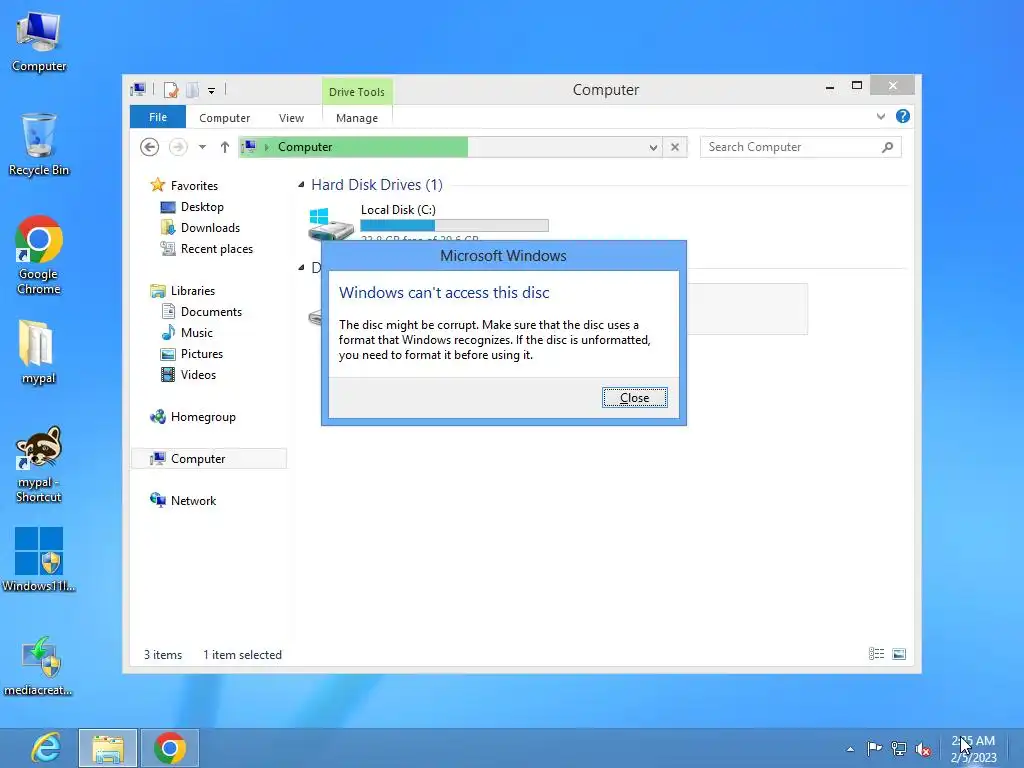Image resolution: width=1024 pixels, height=768 pixels.
Task: Open the mediacreation tool desktop icon
Action: [39, 665]
